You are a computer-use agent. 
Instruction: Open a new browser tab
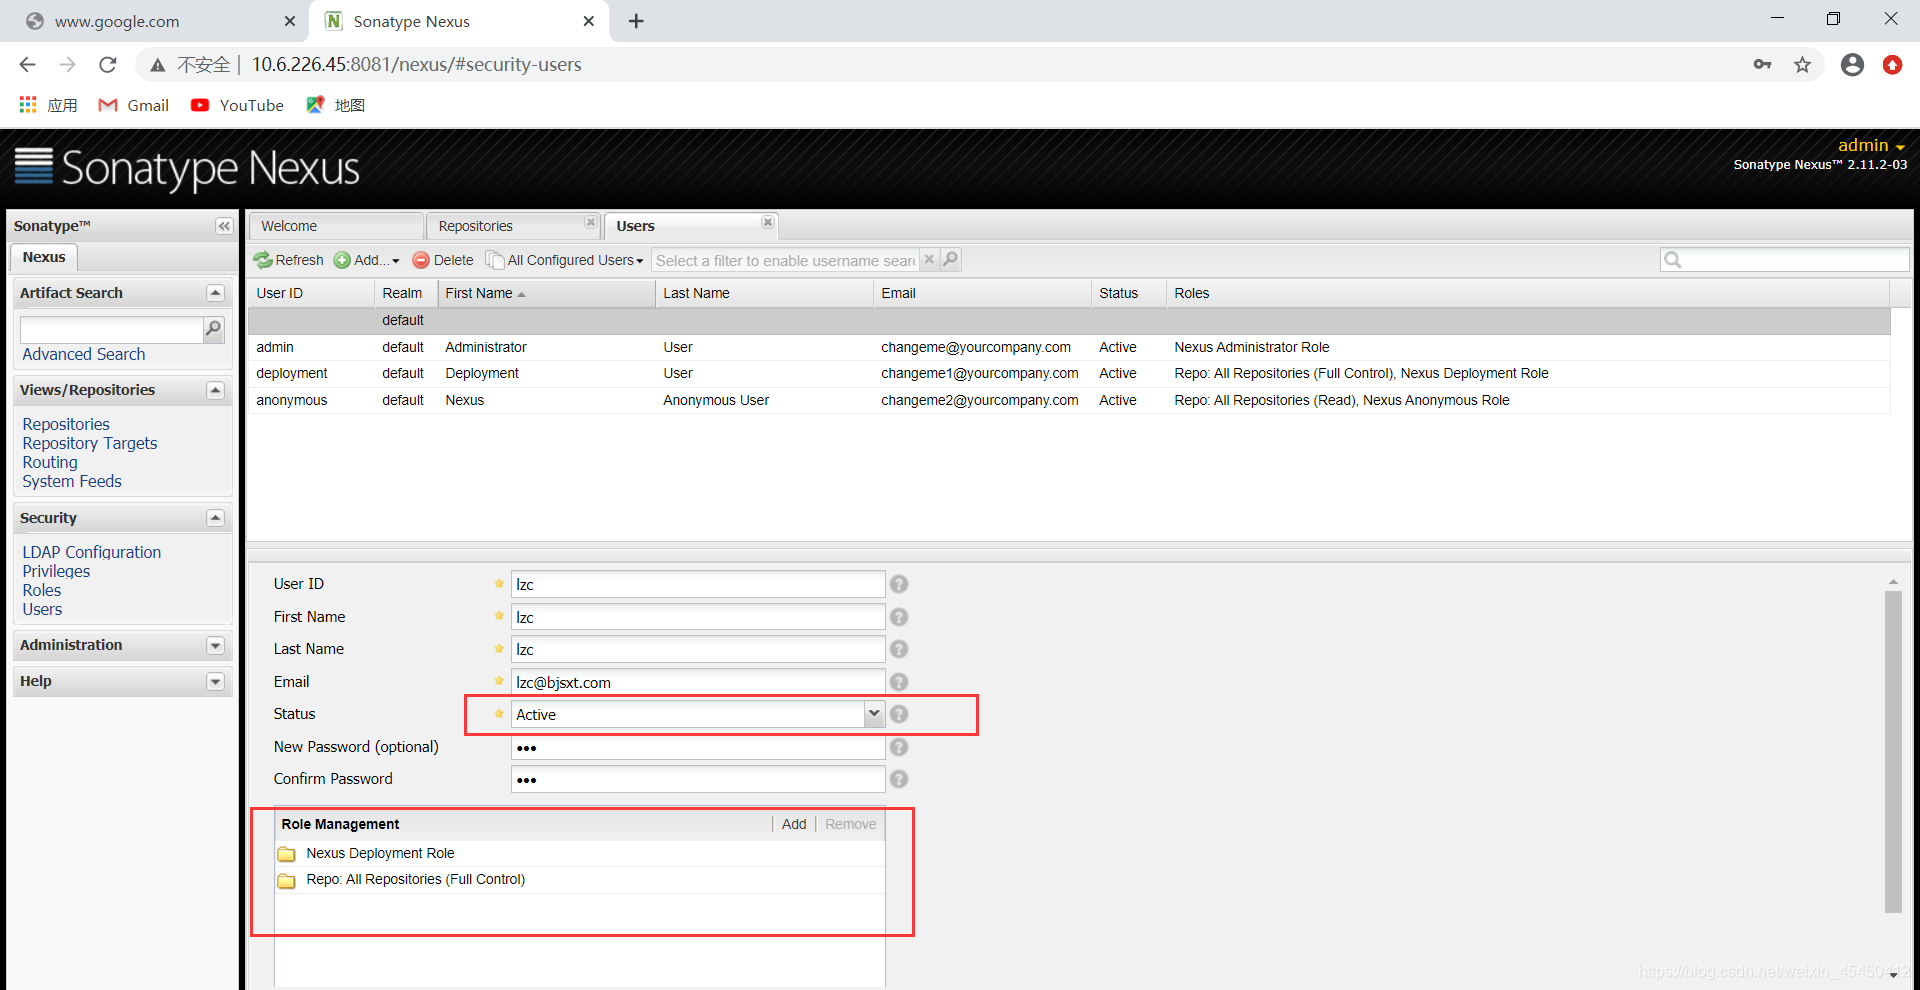[636, 21]
